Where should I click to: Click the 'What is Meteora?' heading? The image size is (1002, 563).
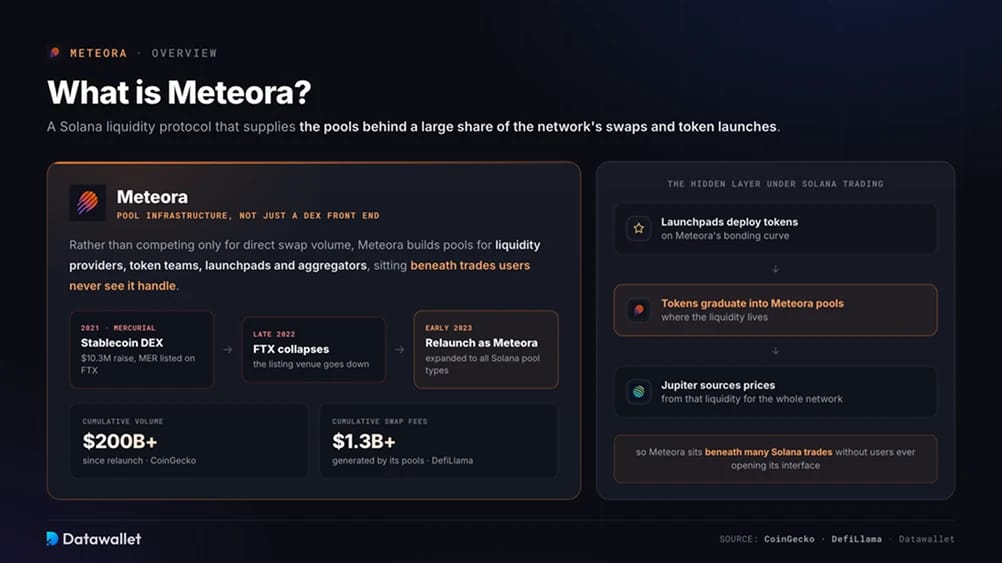click(x=179, y=92)
